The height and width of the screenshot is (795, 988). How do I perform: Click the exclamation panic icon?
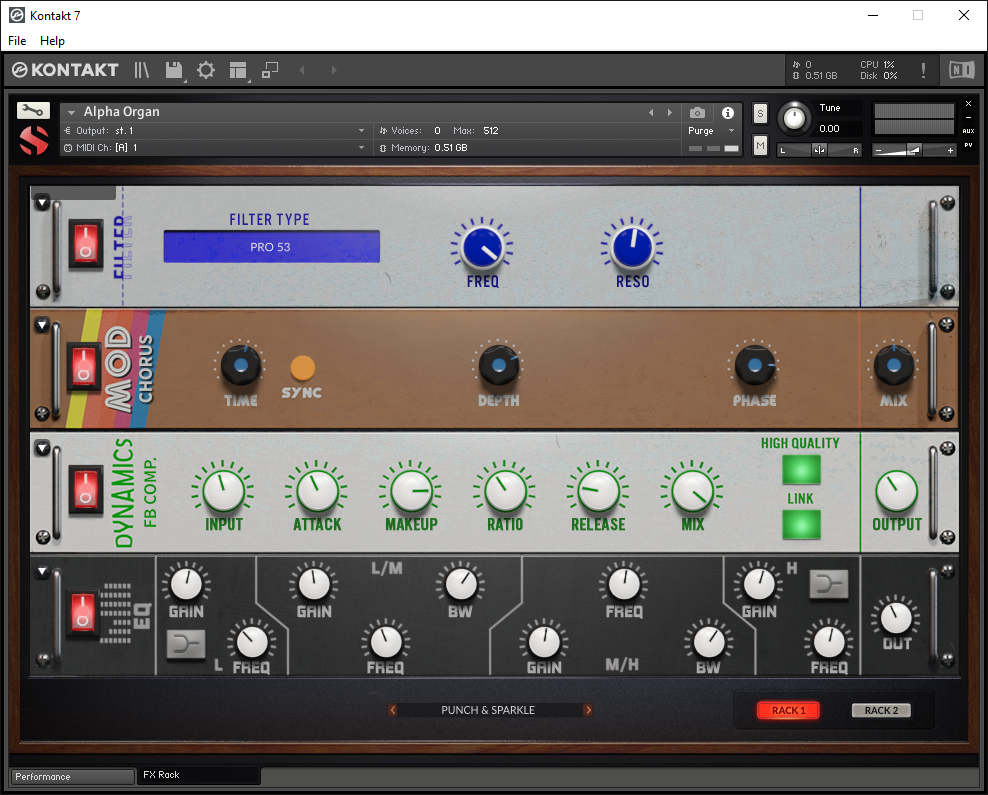[x=923, y=70]
